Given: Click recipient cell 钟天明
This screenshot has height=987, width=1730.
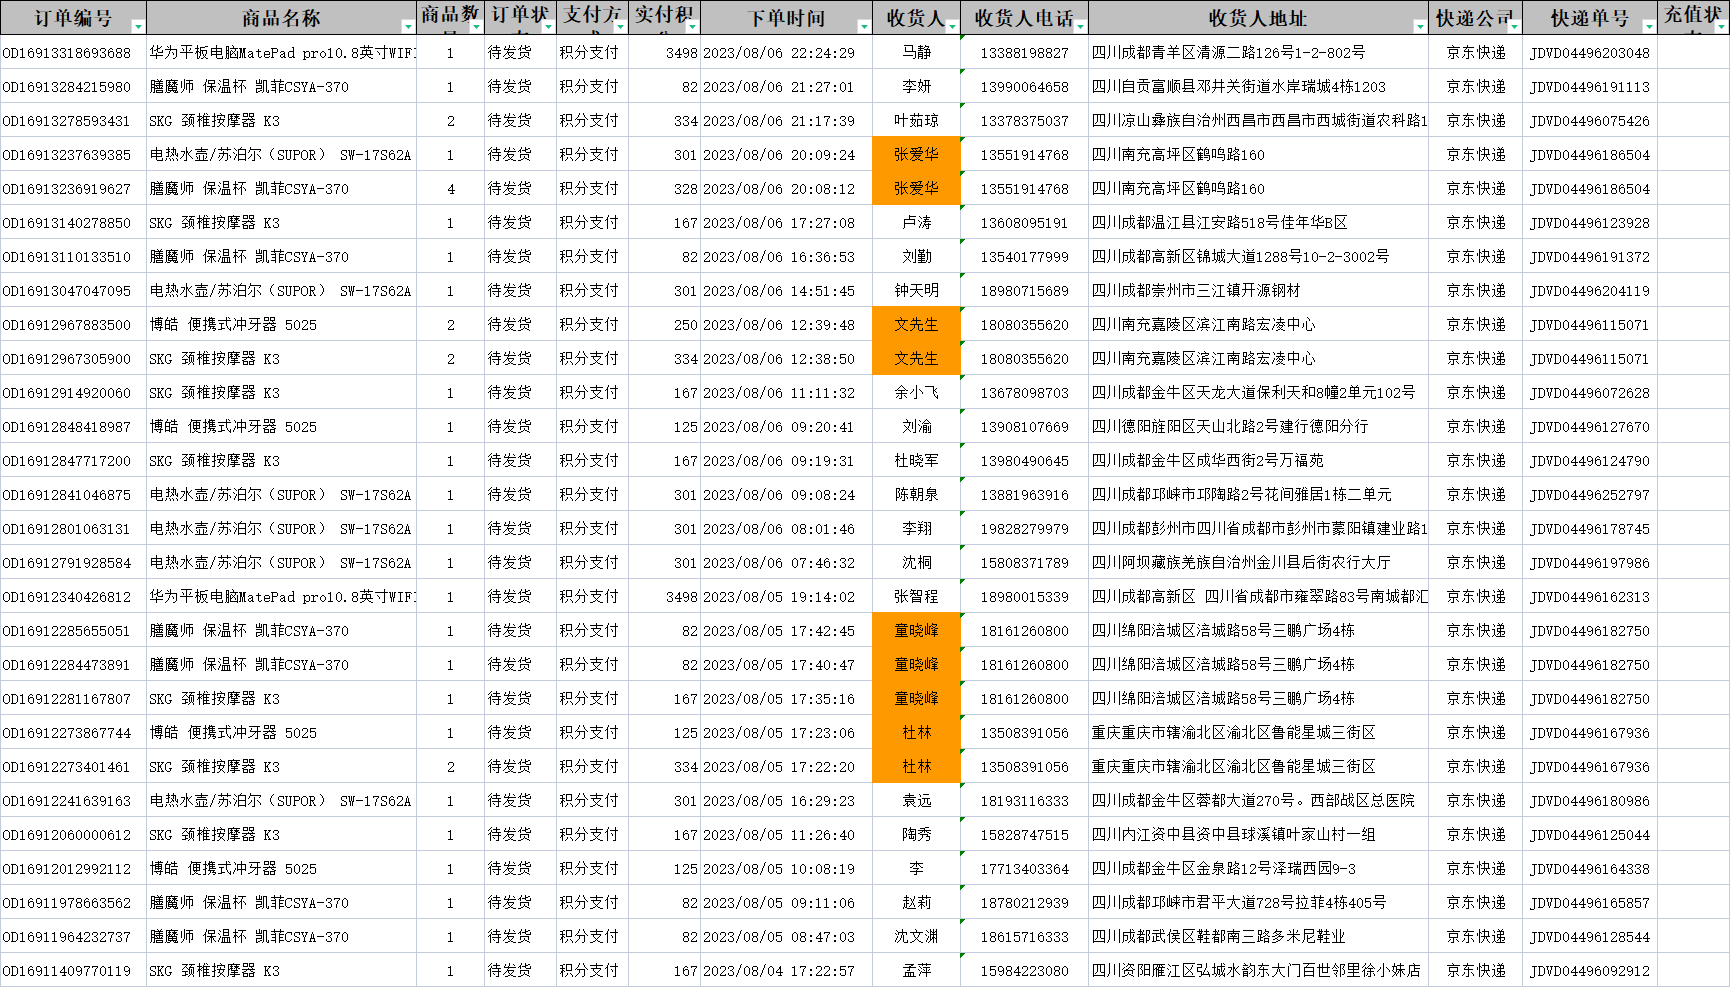Looking at the screenshot, I should tap(916, 291).
